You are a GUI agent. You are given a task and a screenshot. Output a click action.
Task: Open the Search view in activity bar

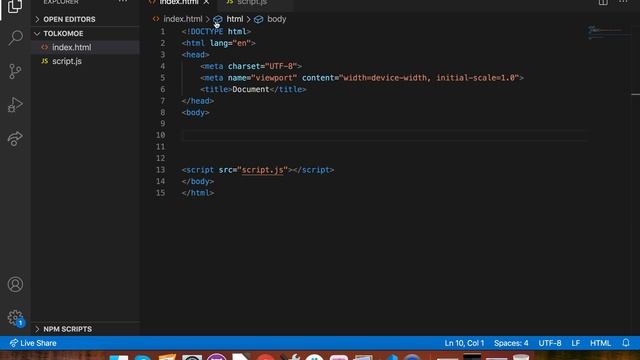coord(15,38)
